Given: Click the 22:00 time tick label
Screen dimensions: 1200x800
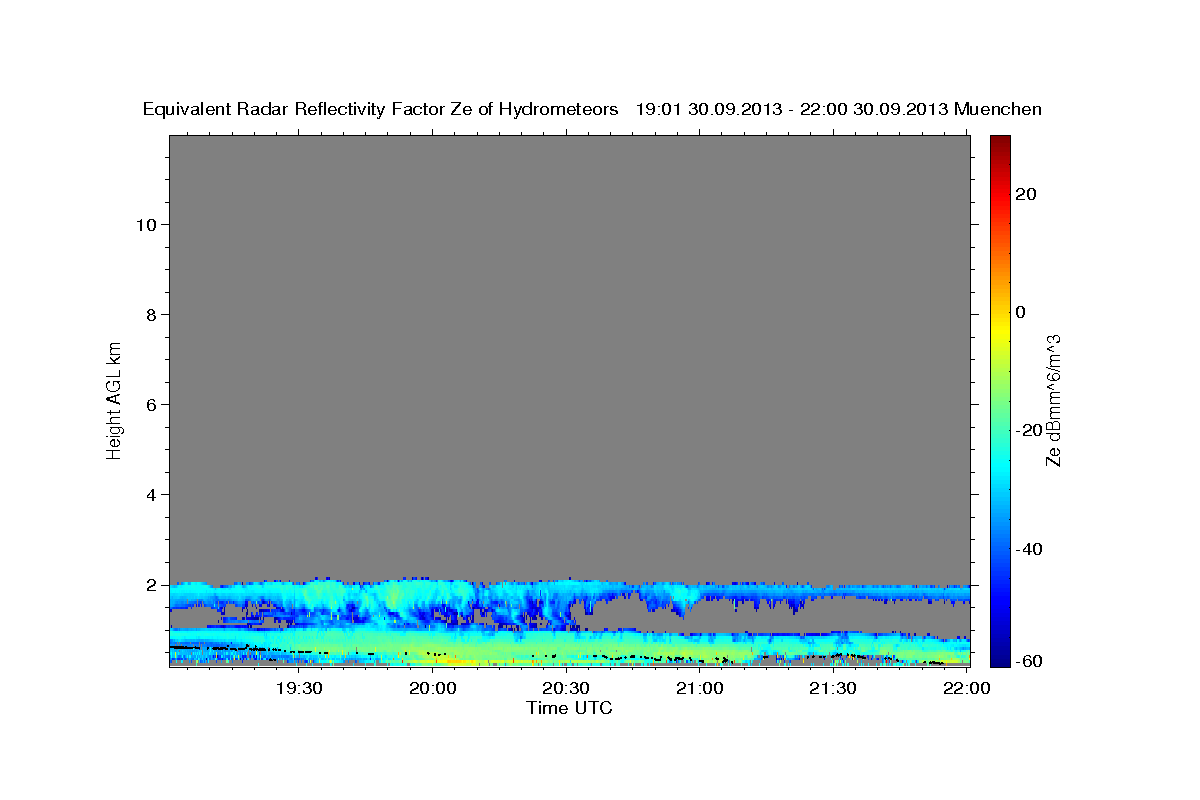Looking at the screenshot, I should point(966,689).
